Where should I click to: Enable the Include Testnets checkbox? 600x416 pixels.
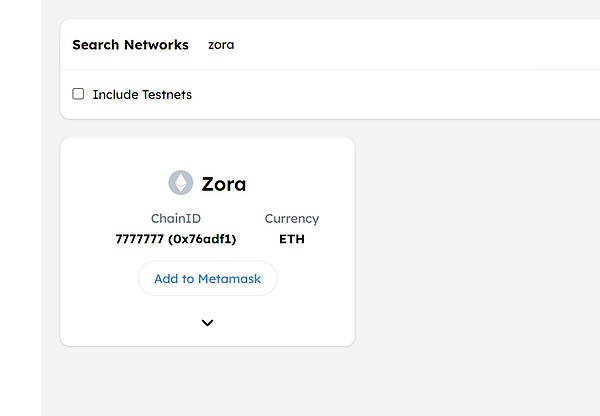78,94
